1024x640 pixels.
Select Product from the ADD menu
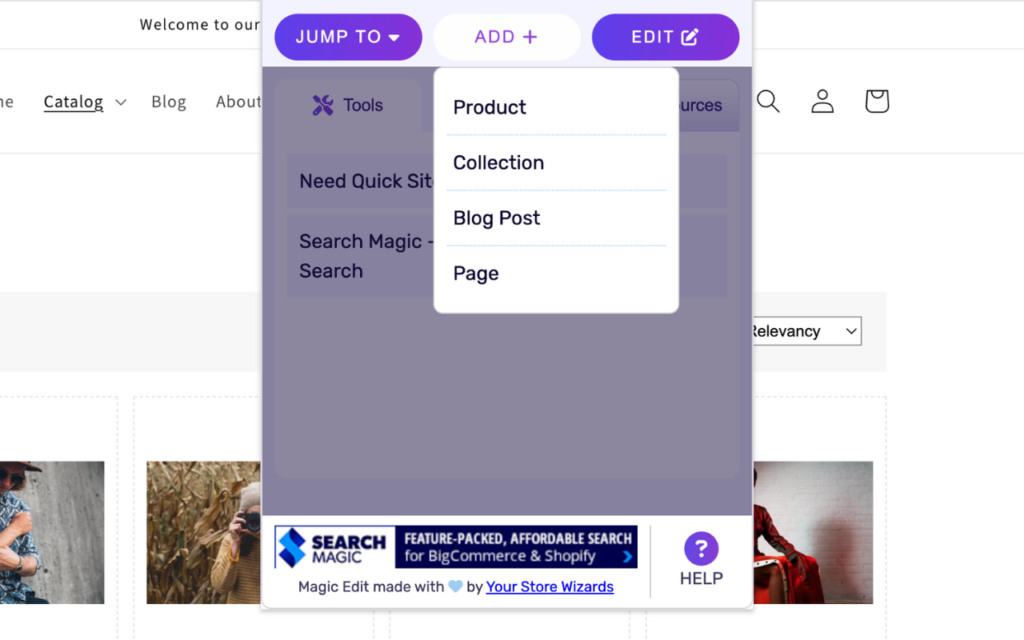pos(489,107)
